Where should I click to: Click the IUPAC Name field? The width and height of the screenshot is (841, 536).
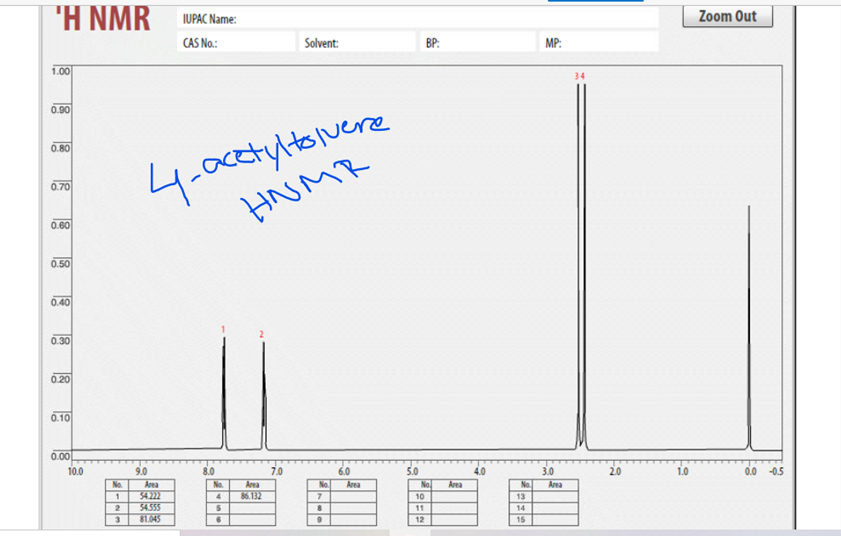point(417,19)
